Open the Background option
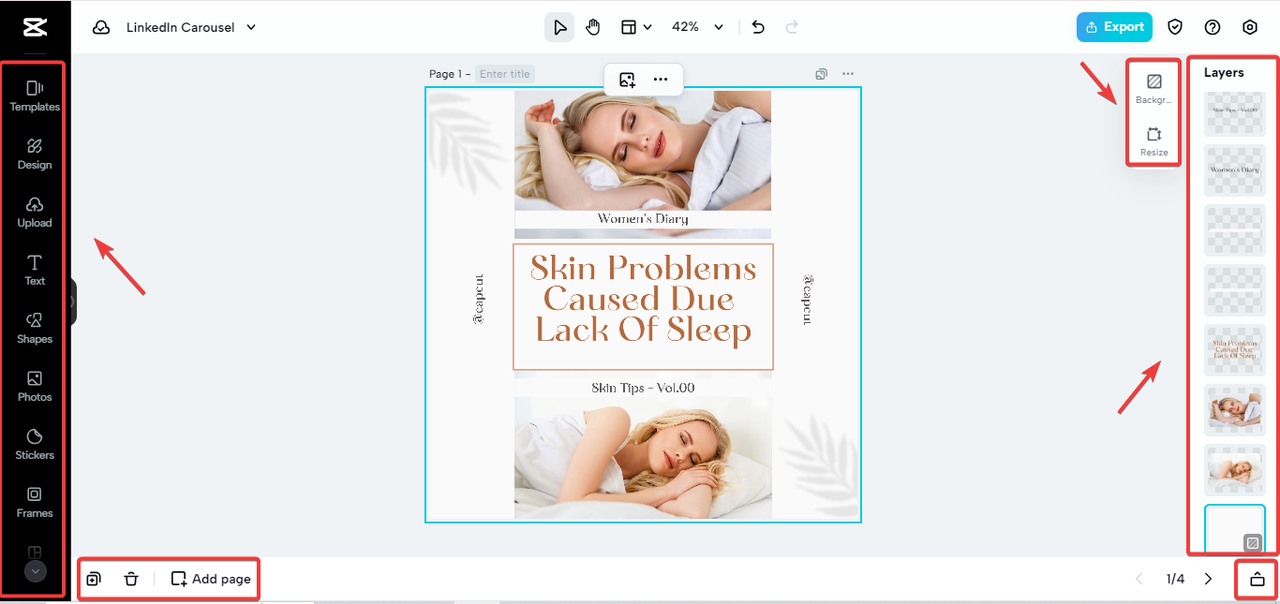The width and height of the screenshot is (1280, 604). 1154,88
